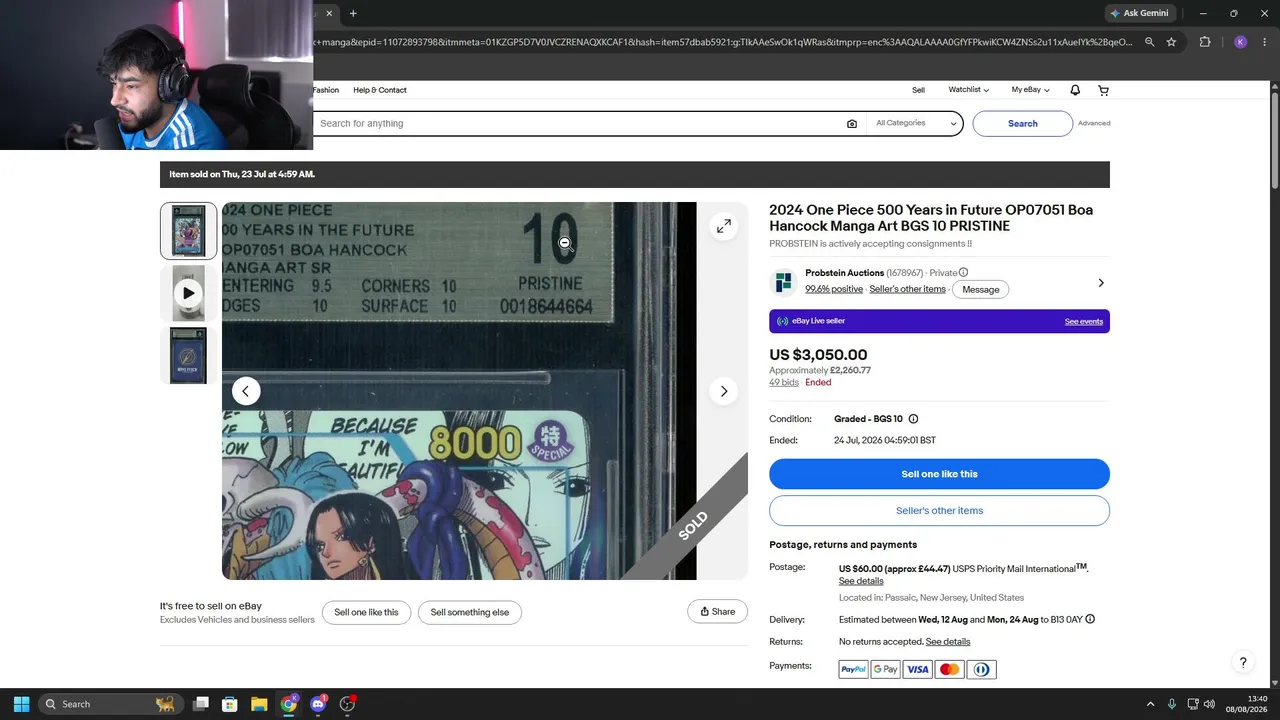Viewport: 1280px width, 720px height.
Task: Open the eBay shopping cart
Action: [x=1103, y=90]
